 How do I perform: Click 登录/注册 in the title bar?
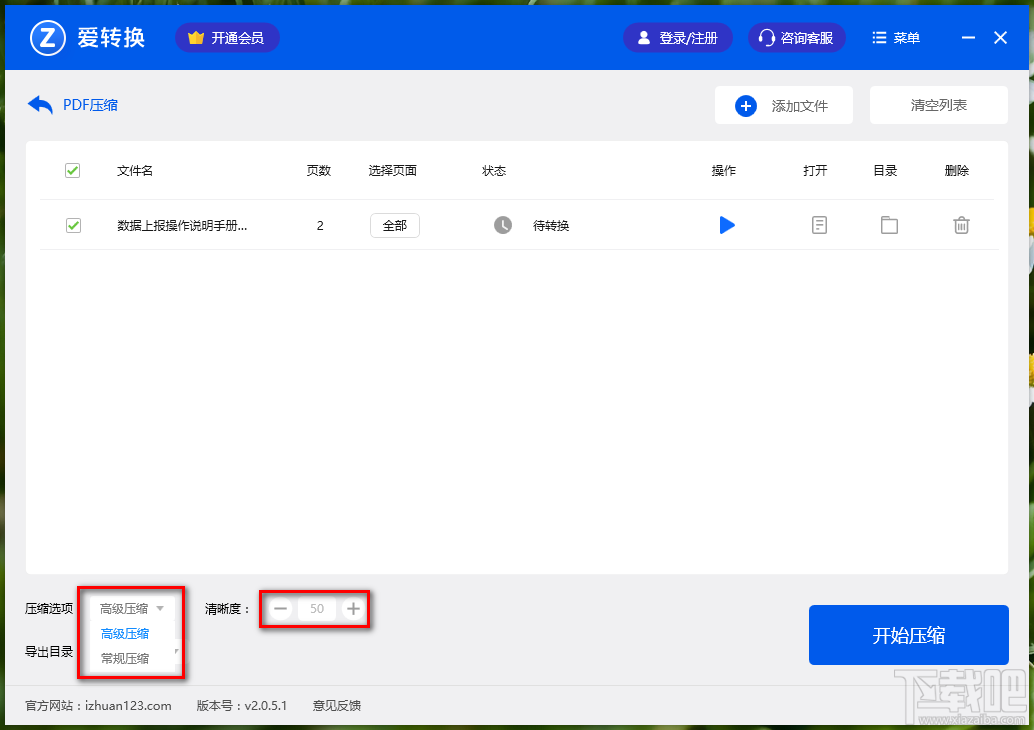click(678, 37)
